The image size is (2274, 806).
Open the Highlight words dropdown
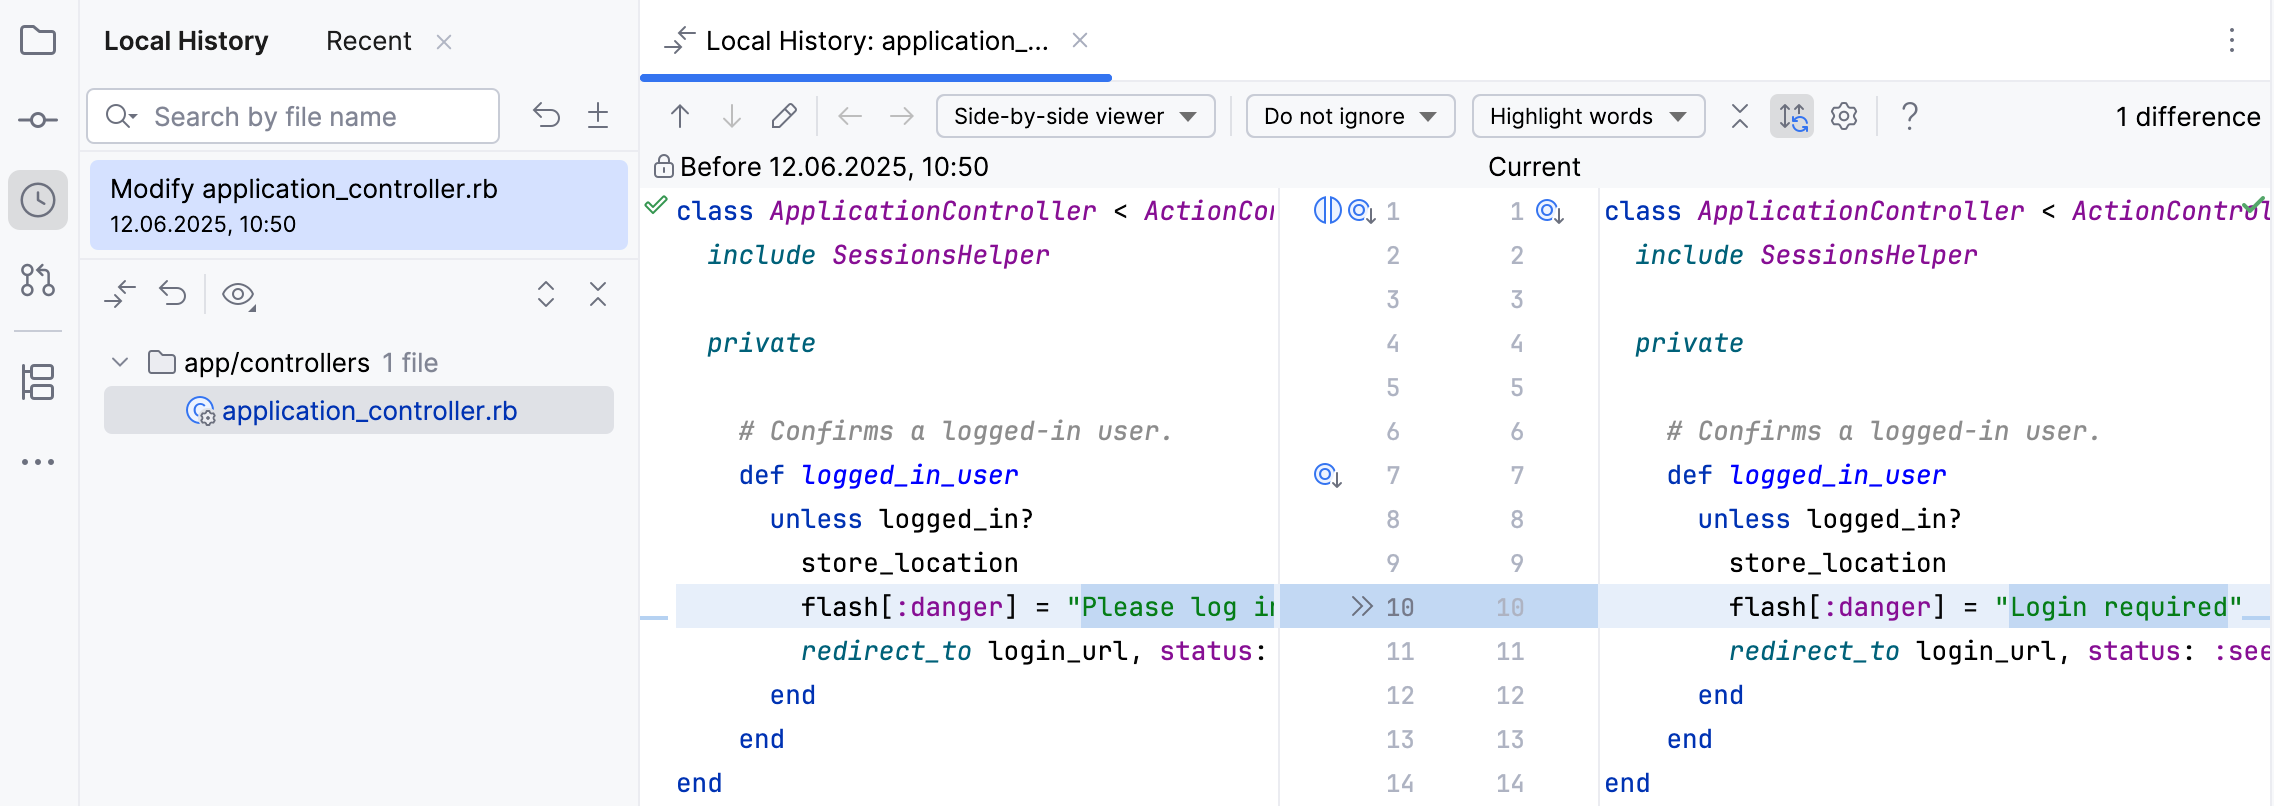(1587, 117)
